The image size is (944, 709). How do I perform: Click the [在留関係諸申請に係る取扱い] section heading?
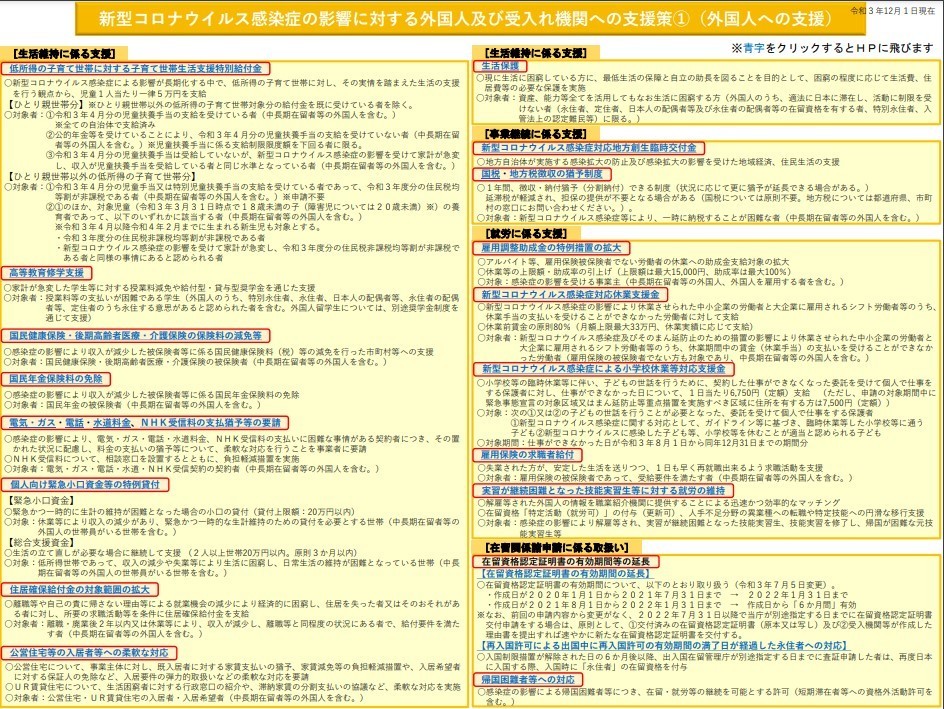(556, 548)
